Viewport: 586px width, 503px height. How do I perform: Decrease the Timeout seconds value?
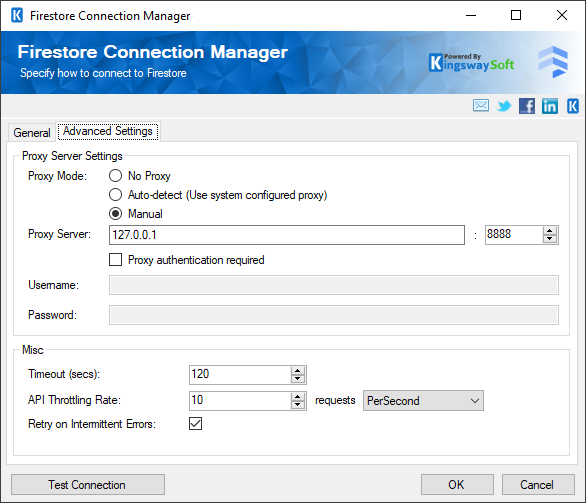[297, 379]
